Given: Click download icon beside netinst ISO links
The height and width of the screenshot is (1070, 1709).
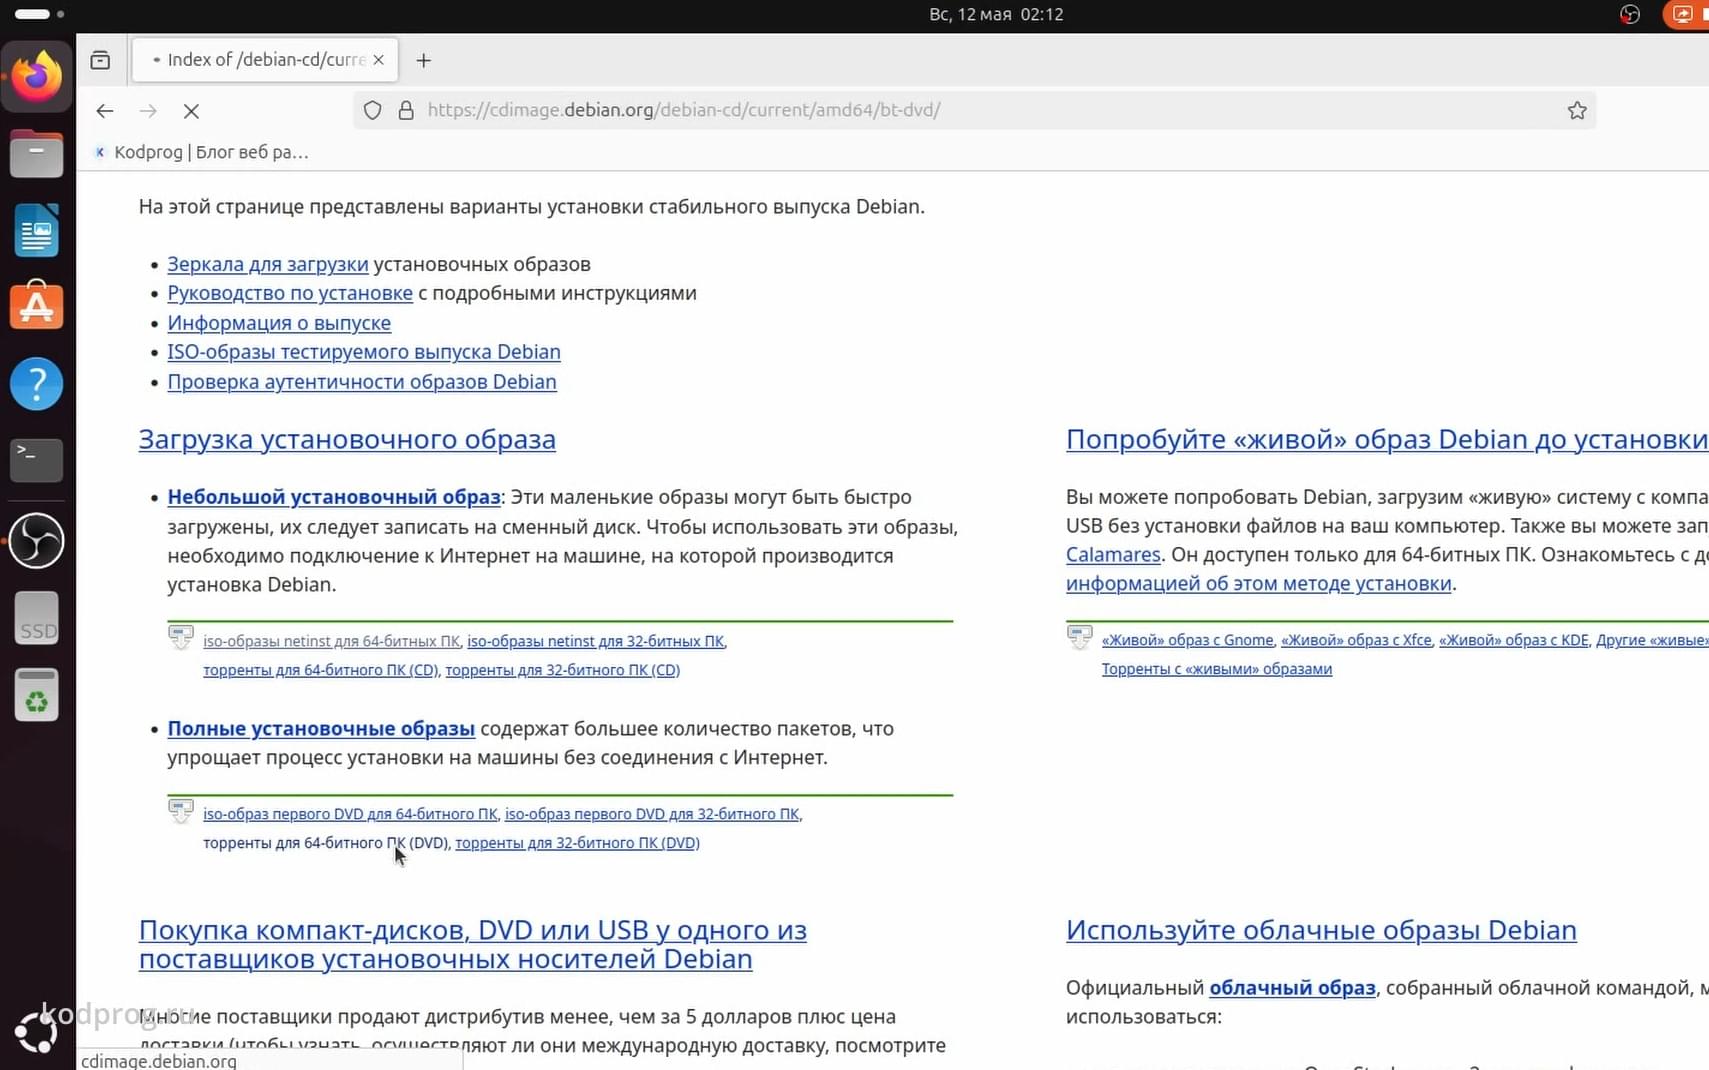Looking at the screenshot, I should (x=181, y=638).
